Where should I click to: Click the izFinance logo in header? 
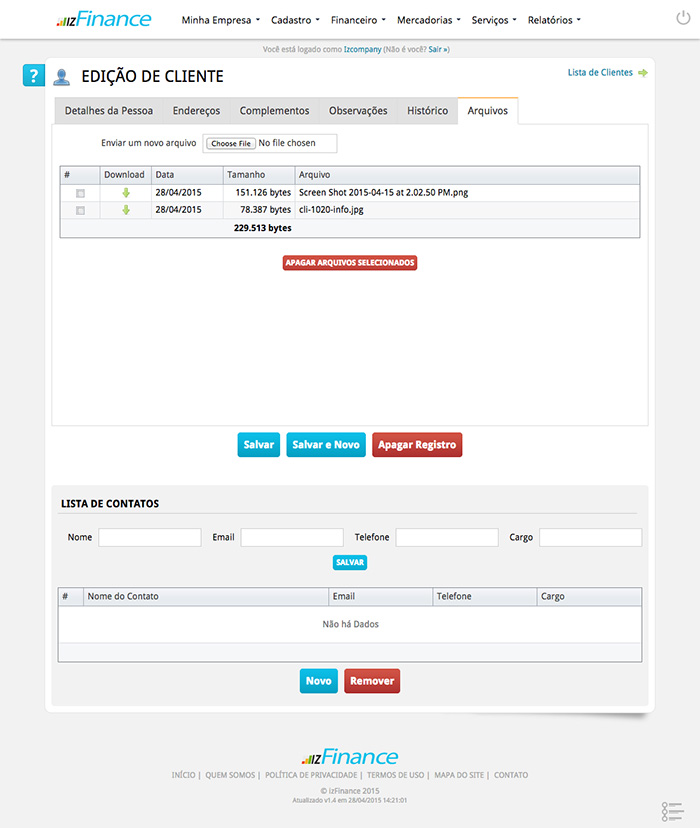coord(104,19)
